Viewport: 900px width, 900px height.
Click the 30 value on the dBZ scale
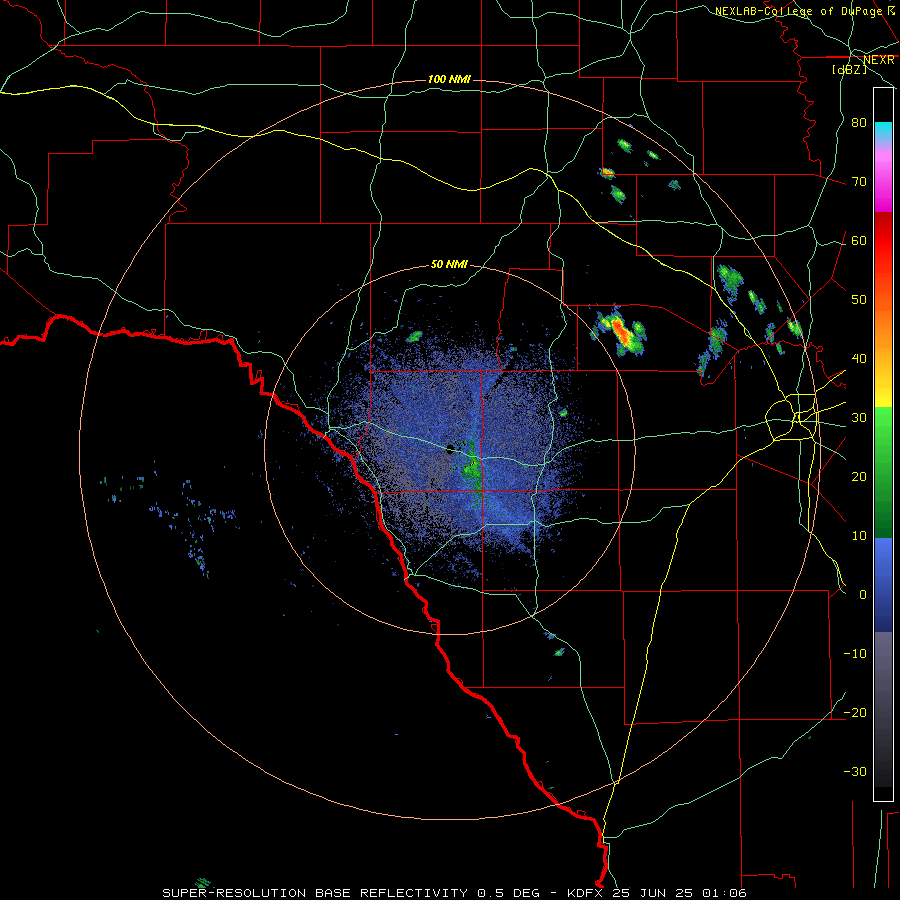click(859, 417)
